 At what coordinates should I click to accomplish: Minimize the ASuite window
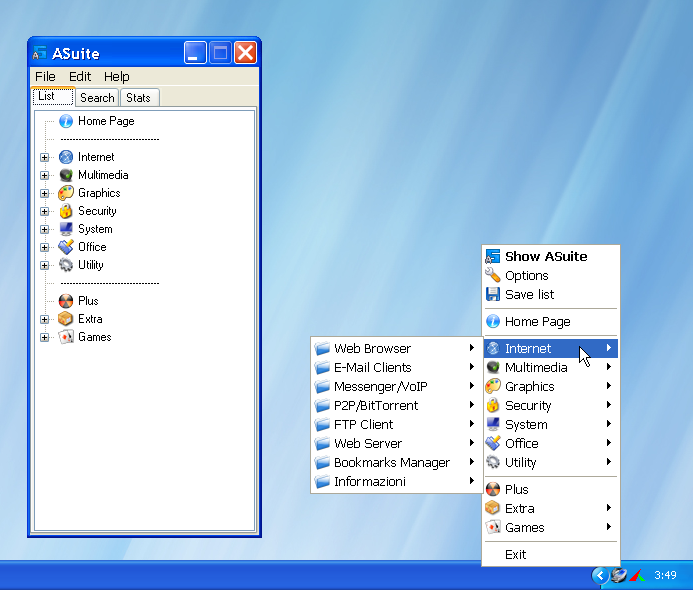coord(195,53)
